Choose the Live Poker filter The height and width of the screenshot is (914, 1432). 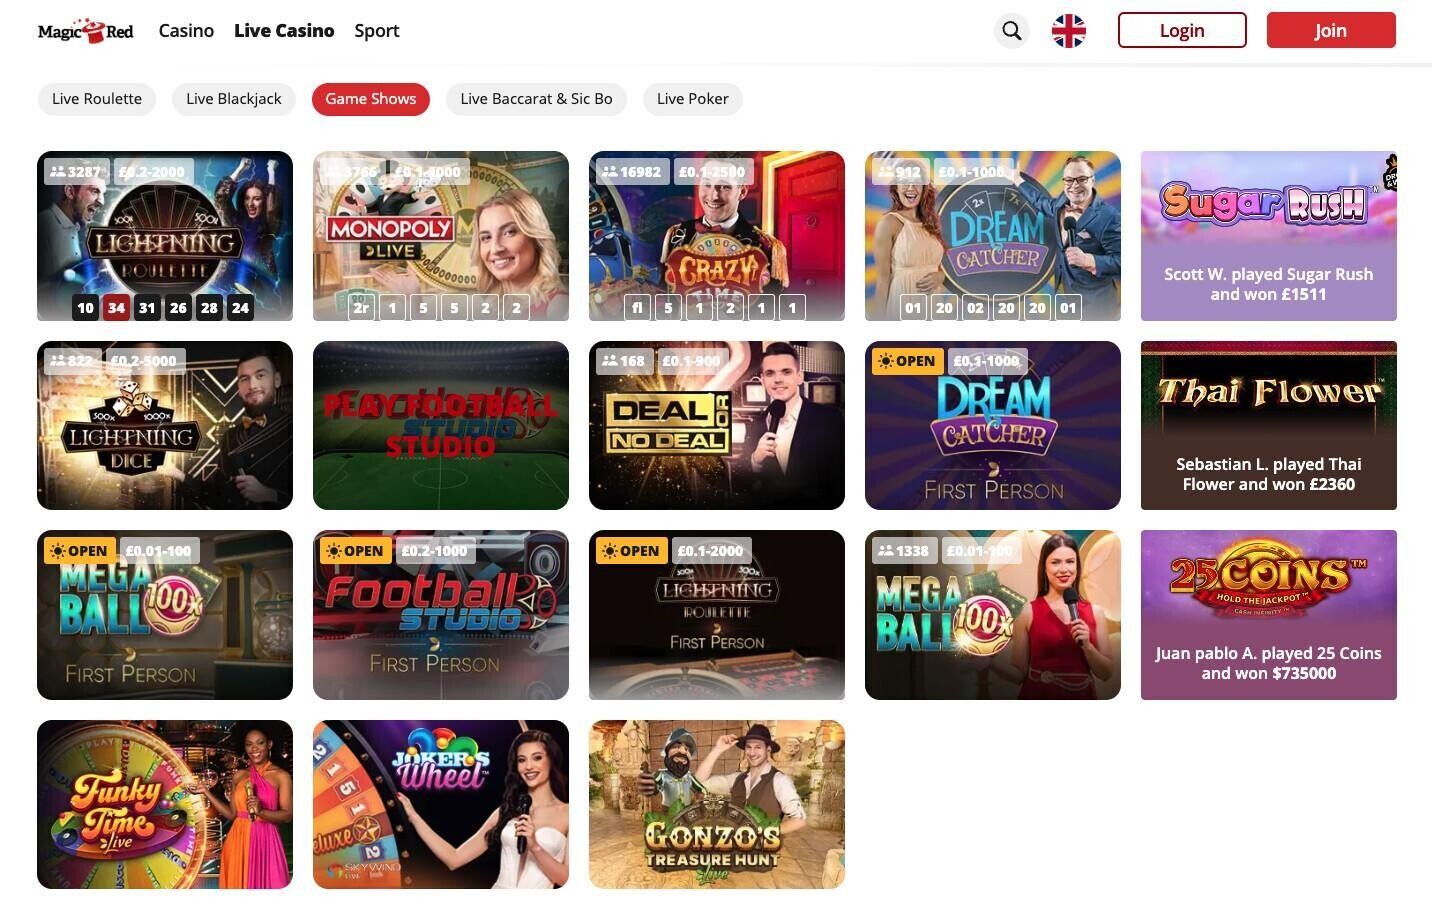(692, 99)
